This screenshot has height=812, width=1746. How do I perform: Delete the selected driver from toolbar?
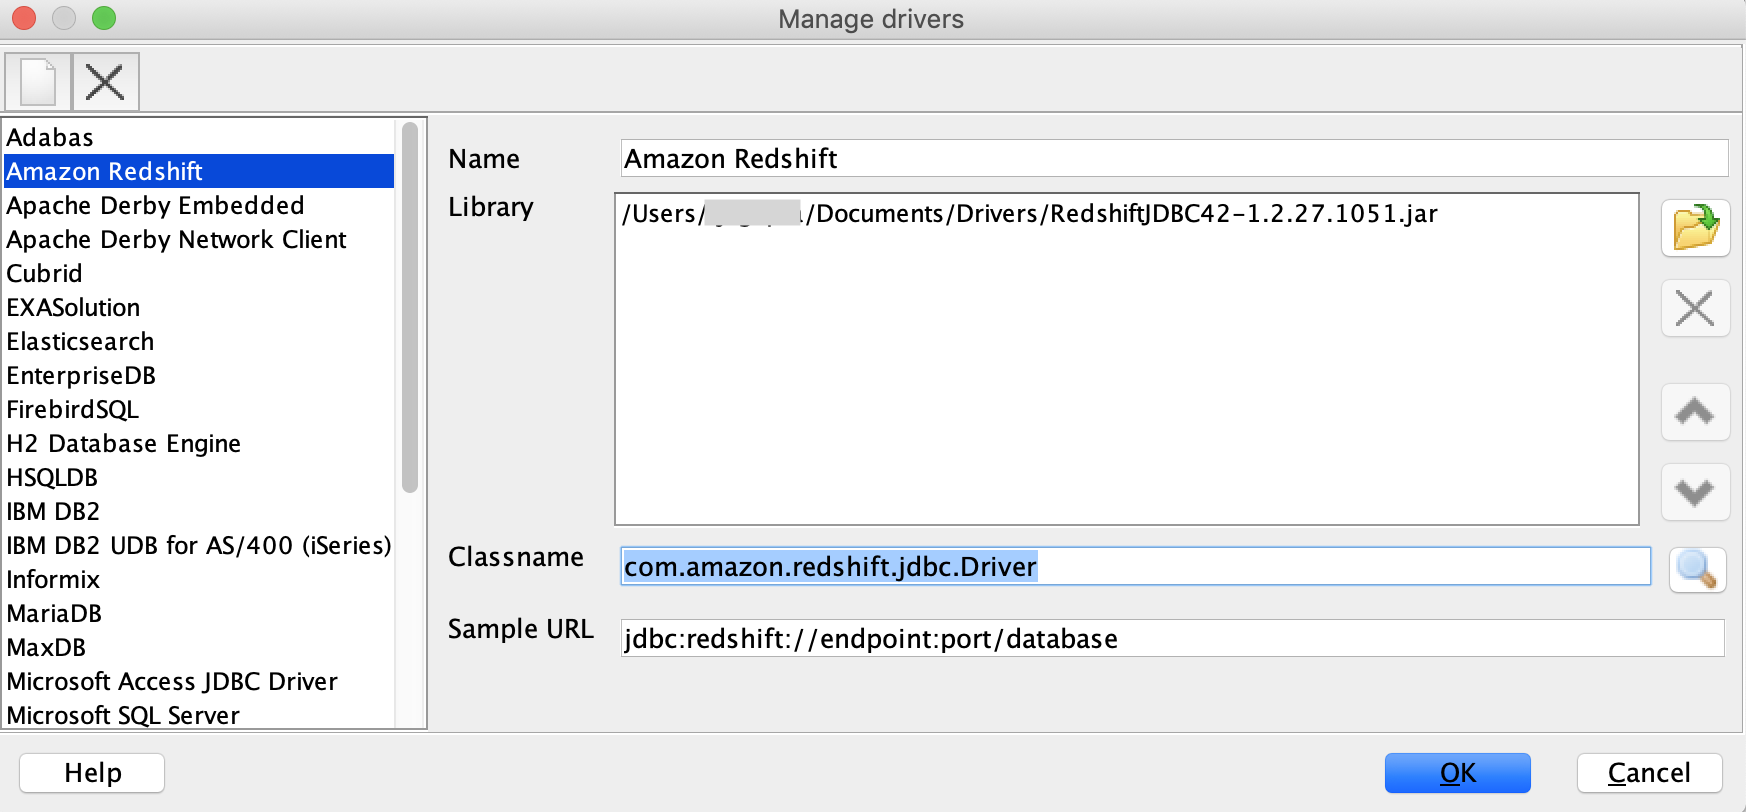pyautogui.click(x=105, y=82)
